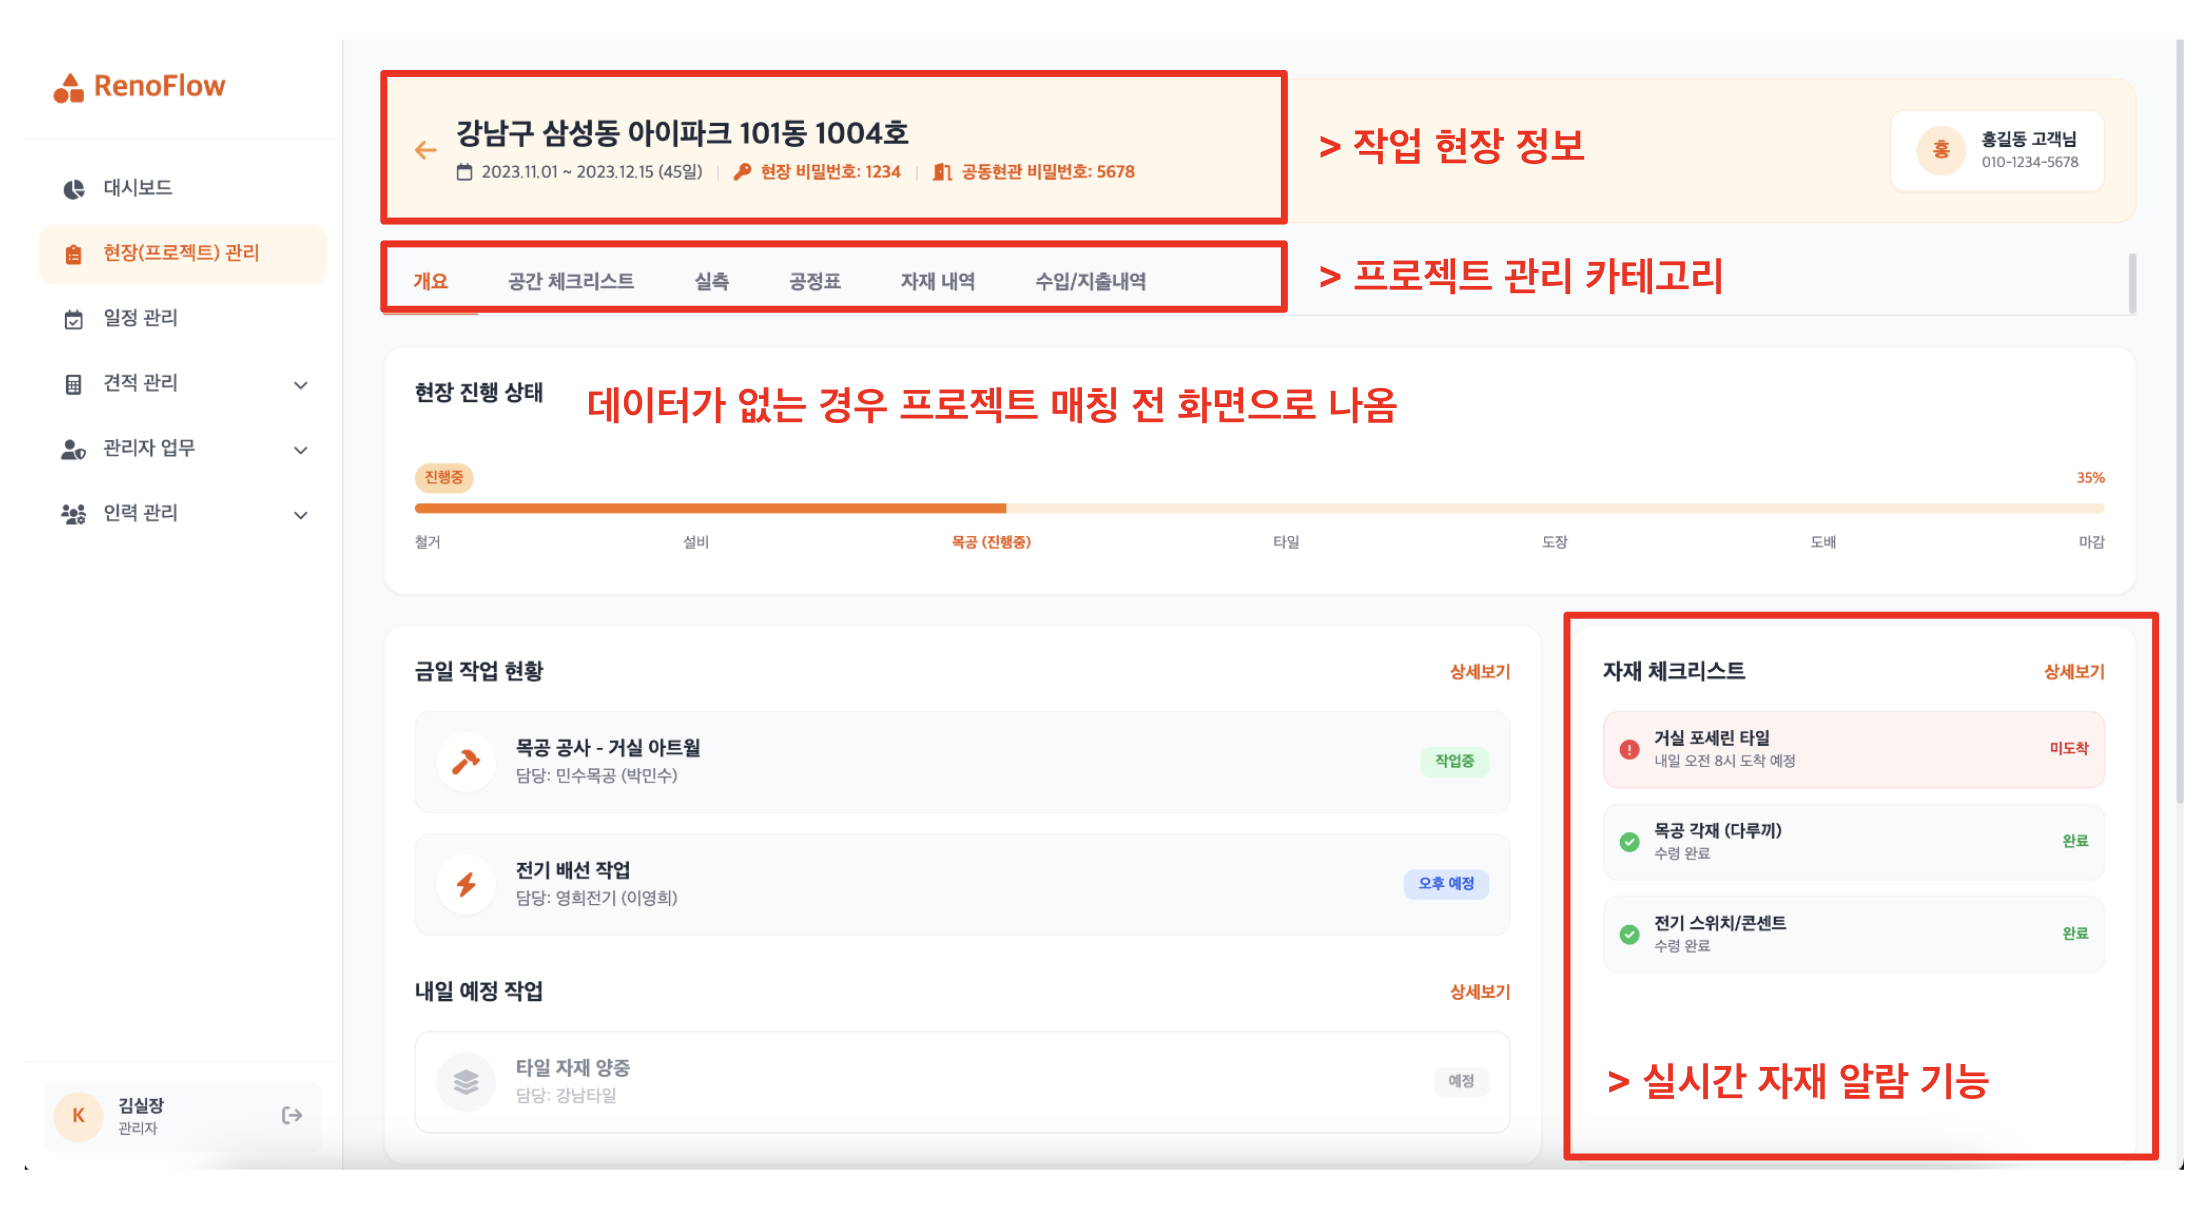The width and height of the screenshot is (2210, 1208).
Task: Open 상세보기 link for 자재 체크리스트
Action: pos(2073,672)
